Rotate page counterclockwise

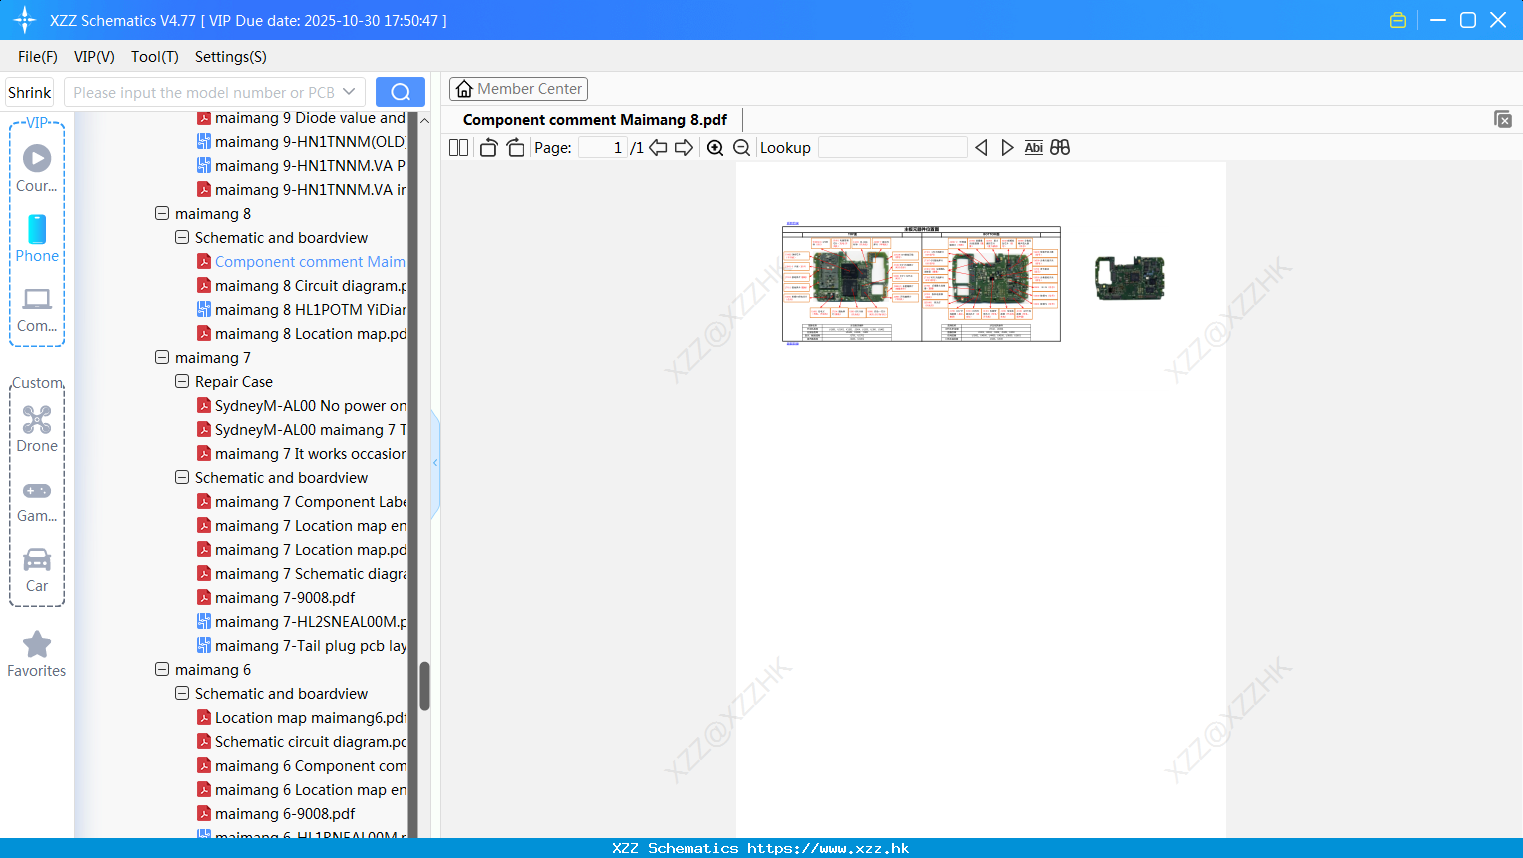click(488, 147)
